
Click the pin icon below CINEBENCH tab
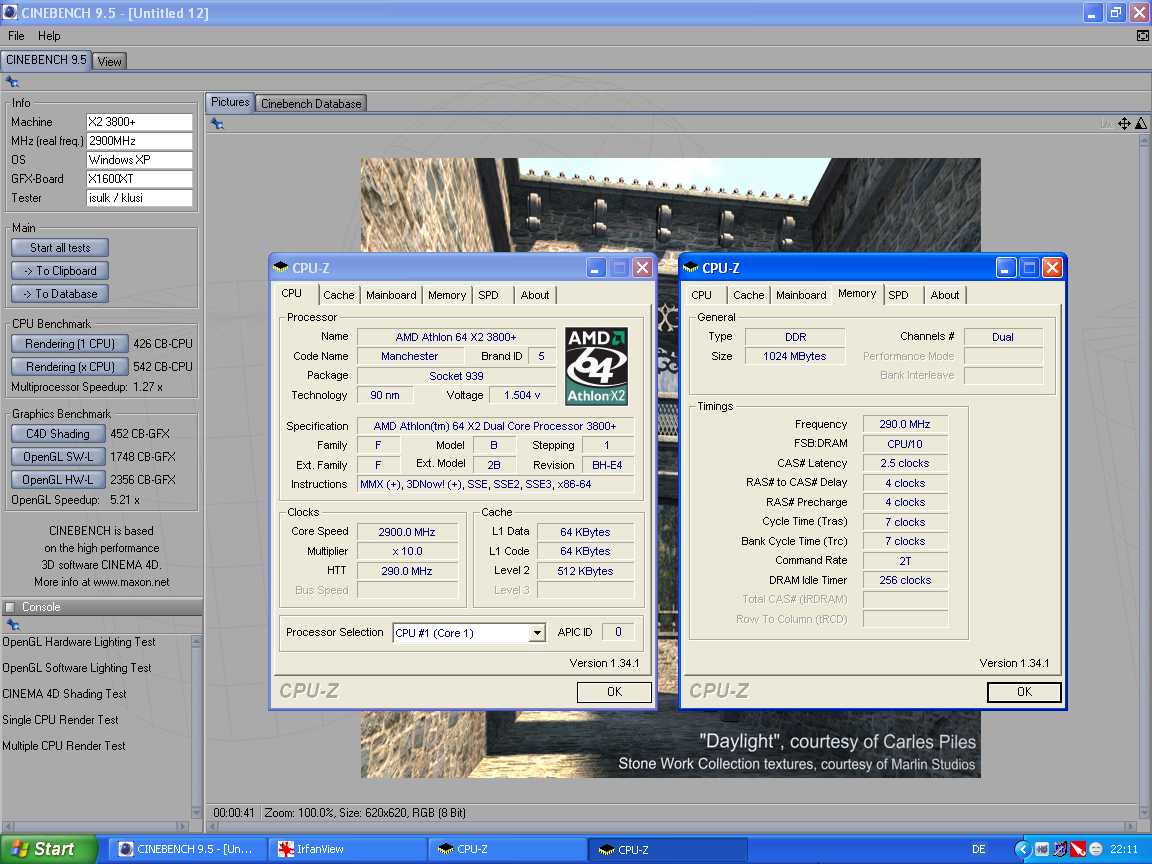tap(12, 82)
